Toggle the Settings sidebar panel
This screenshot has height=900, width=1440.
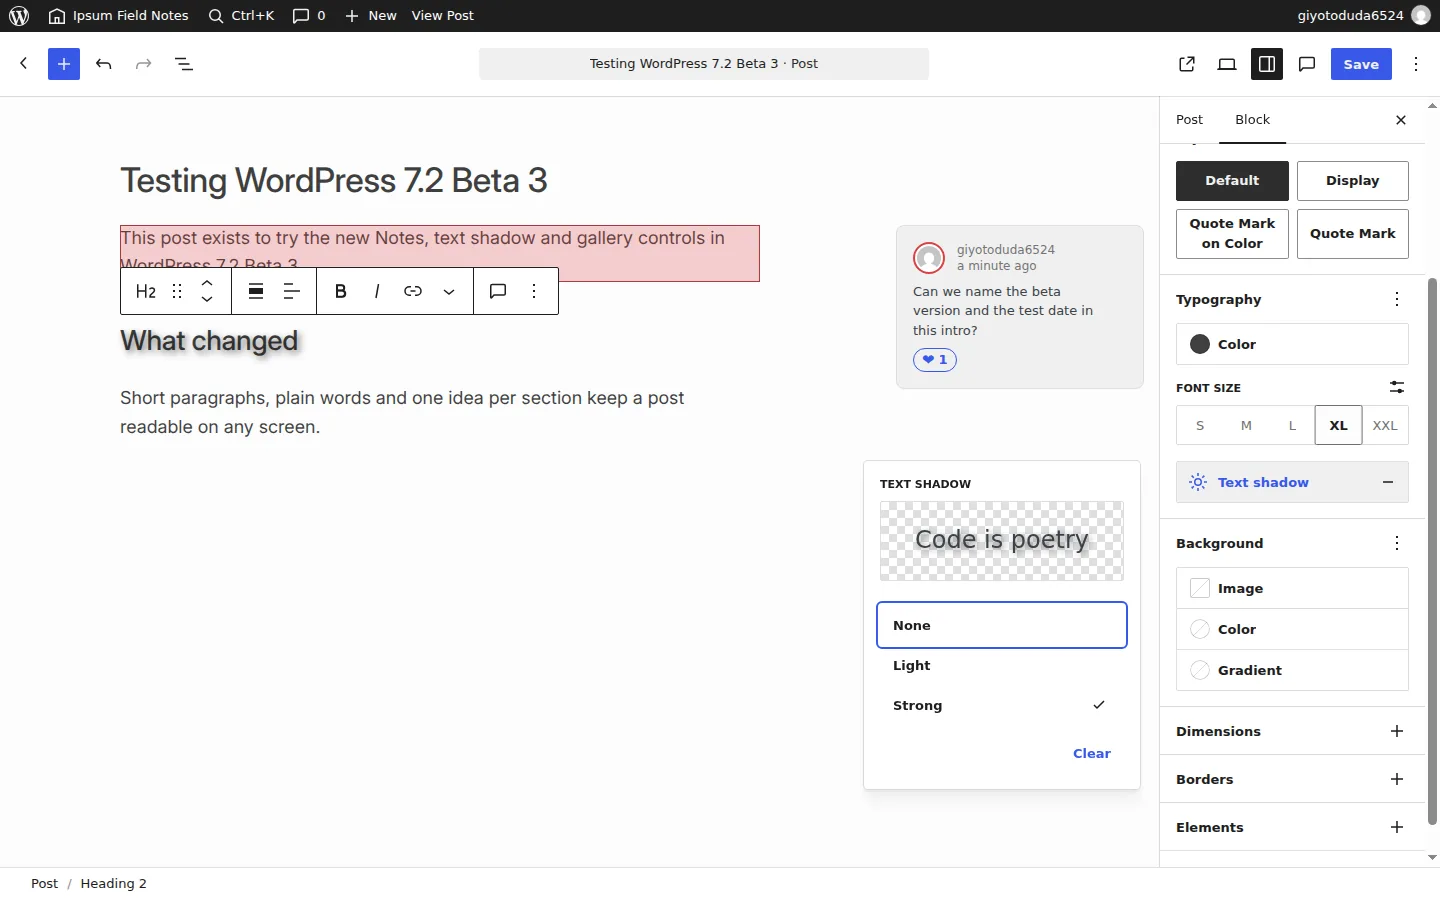click(x=1267, y=64)
